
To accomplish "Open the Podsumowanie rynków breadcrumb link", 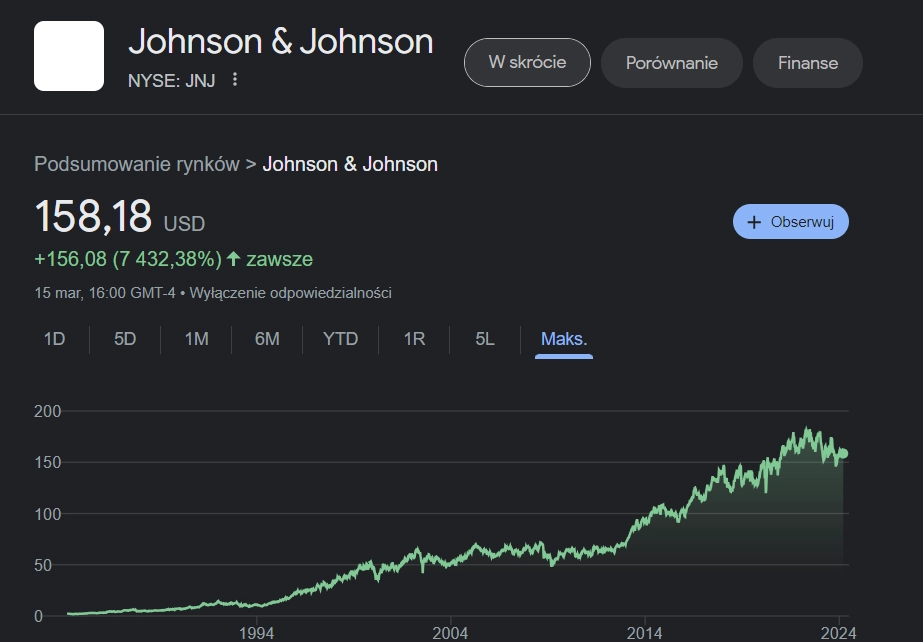I will 137,164.
